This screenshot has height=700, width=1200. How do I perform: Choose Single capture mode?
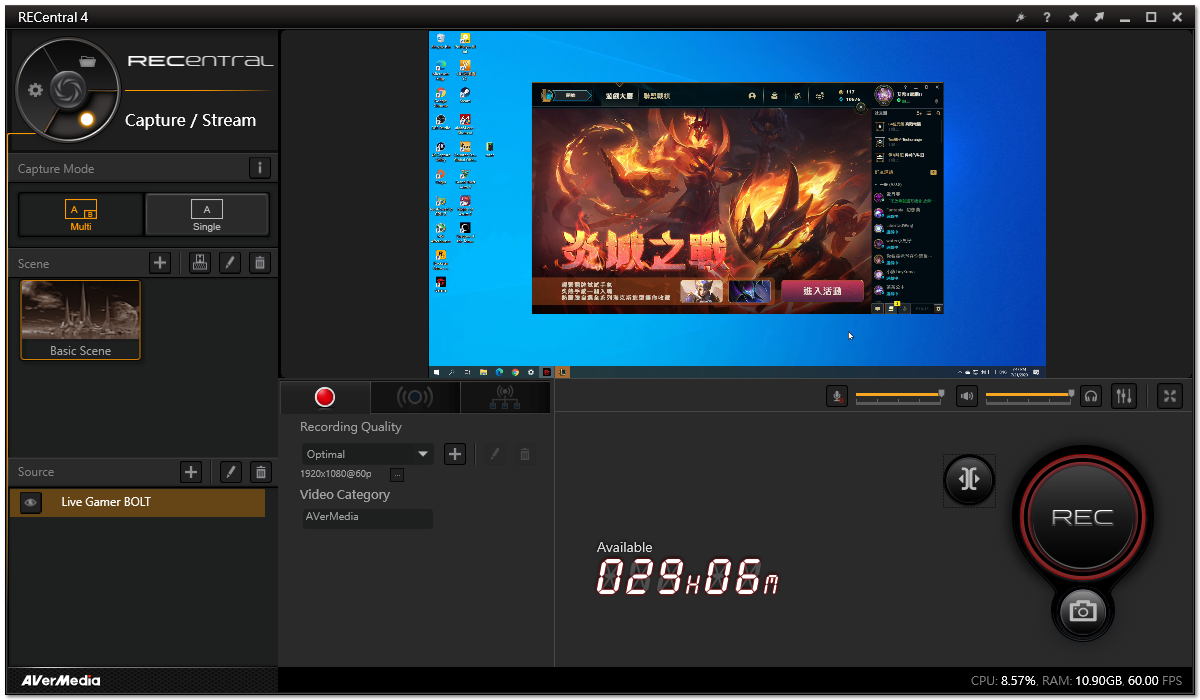[207, 214]
